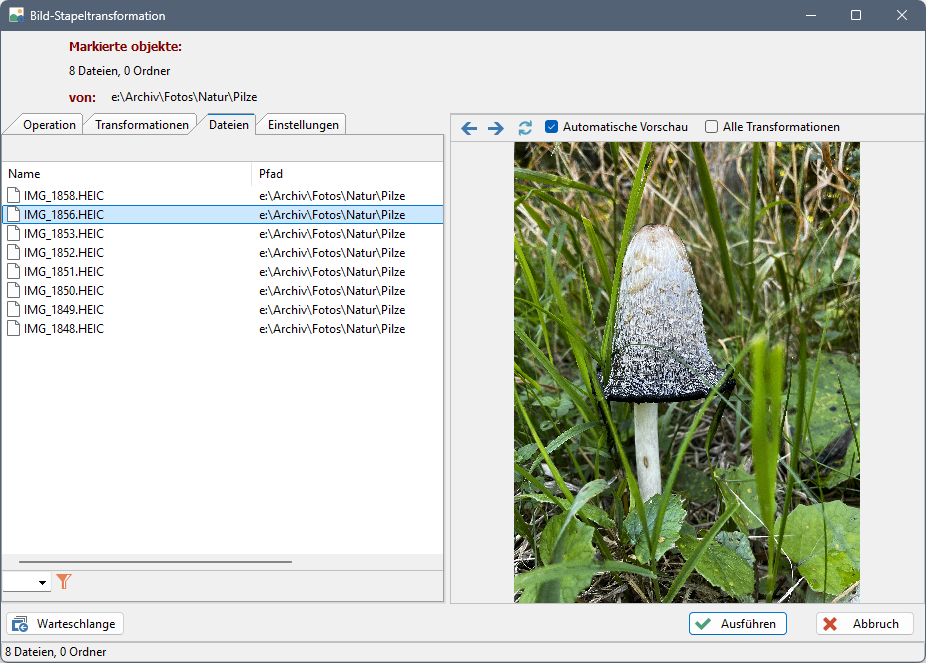The image size is (926, 663).
Task: Cancel with the Abbruch button
Action: [x=864, y=624]
